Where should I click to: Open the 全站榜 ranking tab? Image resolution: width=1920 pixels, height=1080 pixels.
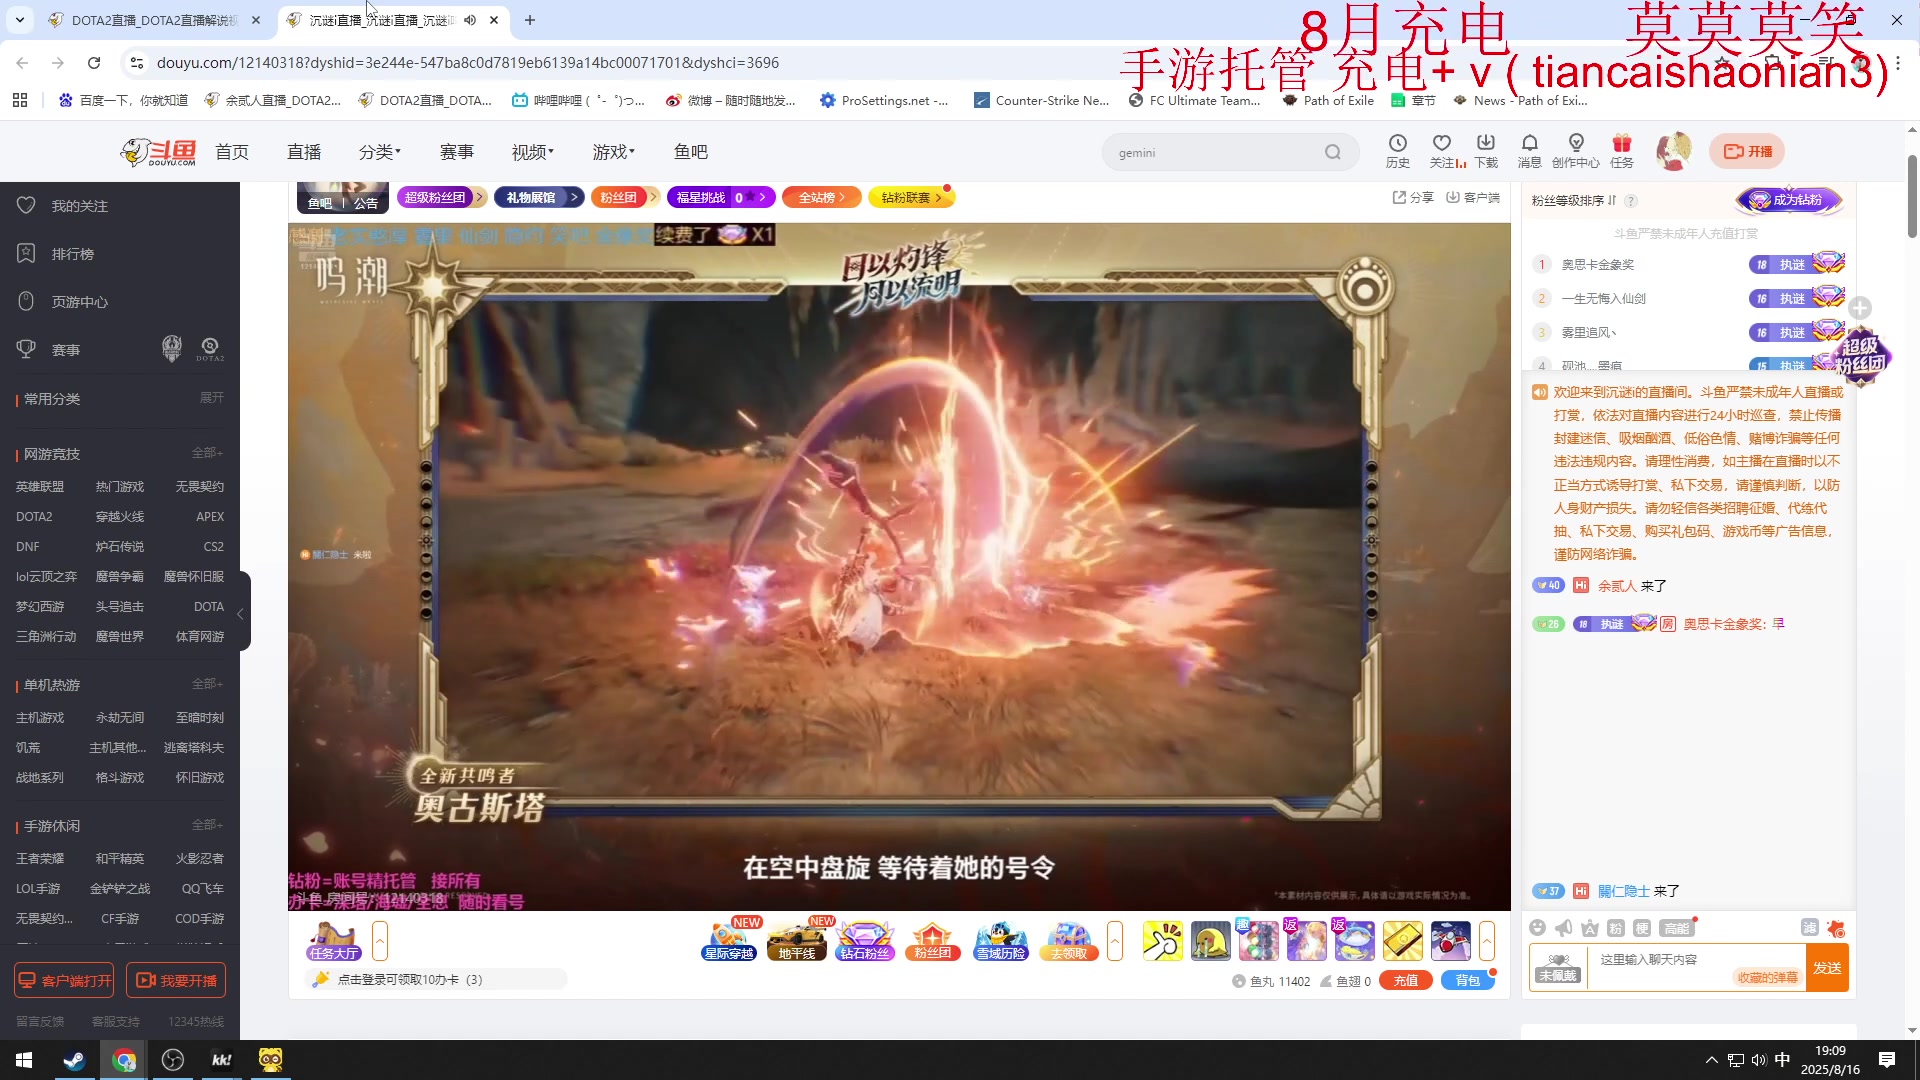[821, 198]
